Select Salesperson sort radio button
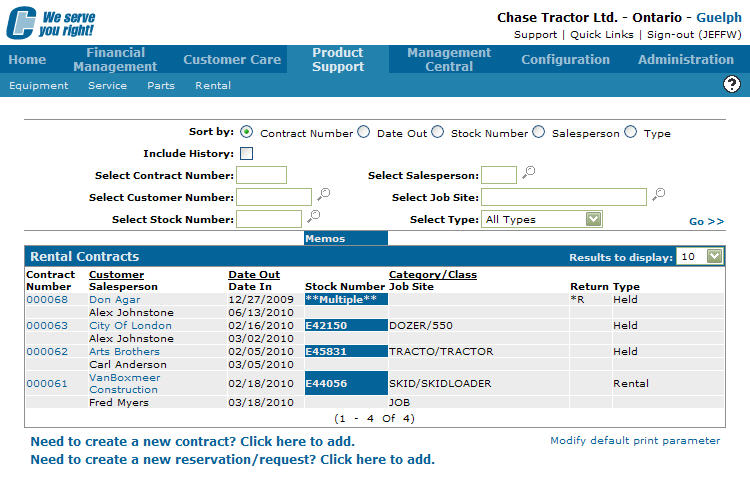Screen dimensions: 750x486 point(539,132)
